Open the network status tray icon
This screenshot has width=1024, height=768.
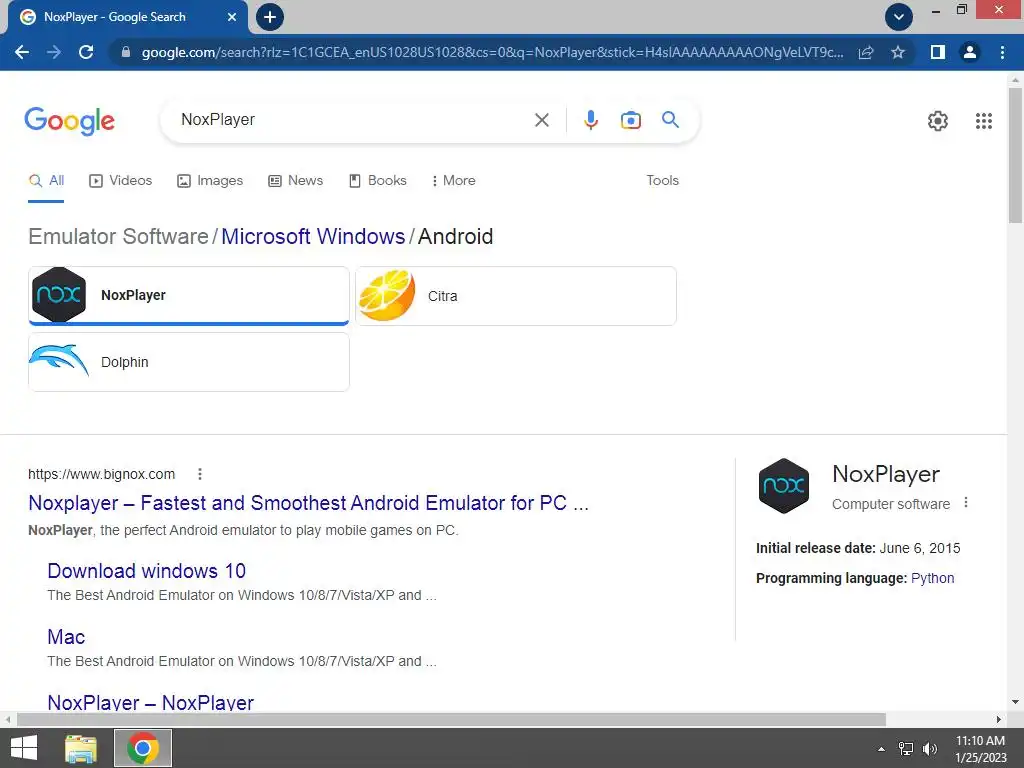click(x=906, y=749)
